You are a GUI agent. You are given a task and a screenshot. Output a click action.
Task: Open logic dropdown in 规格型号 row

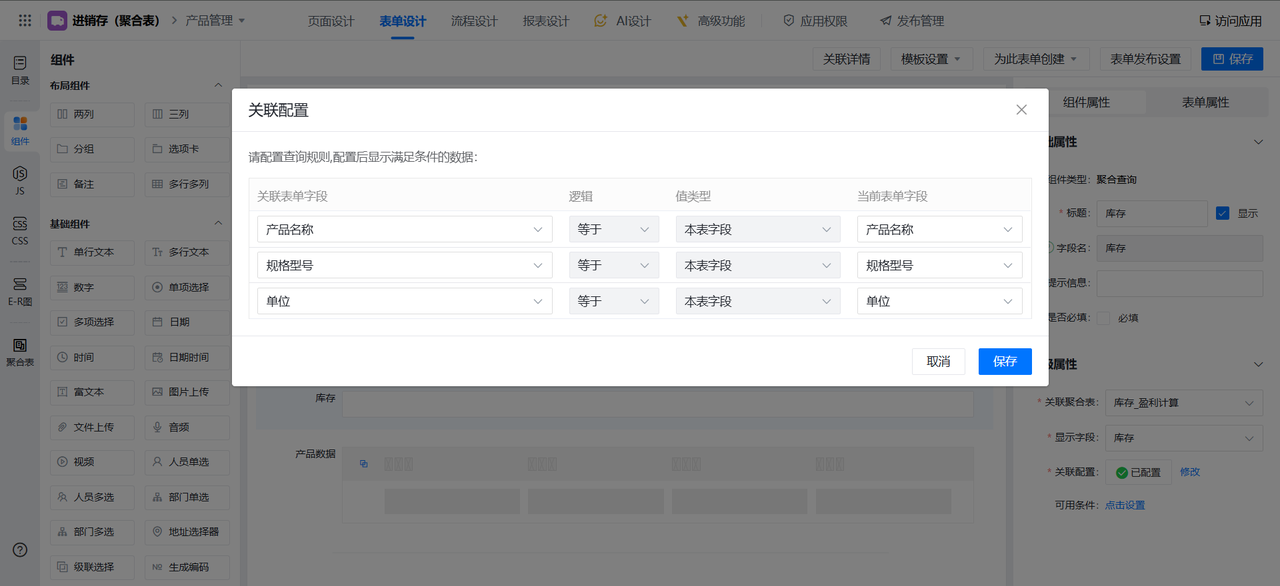[613, 265]
